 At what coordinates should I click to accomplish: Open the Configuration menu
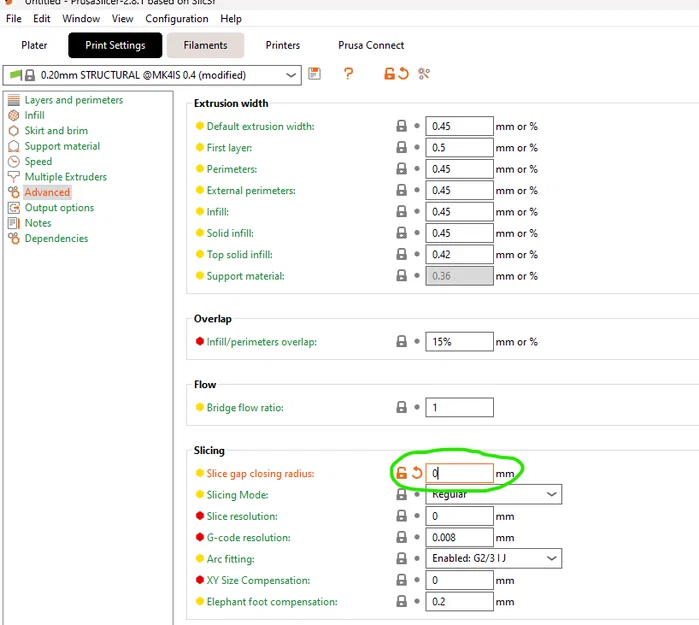click(177, 19)
